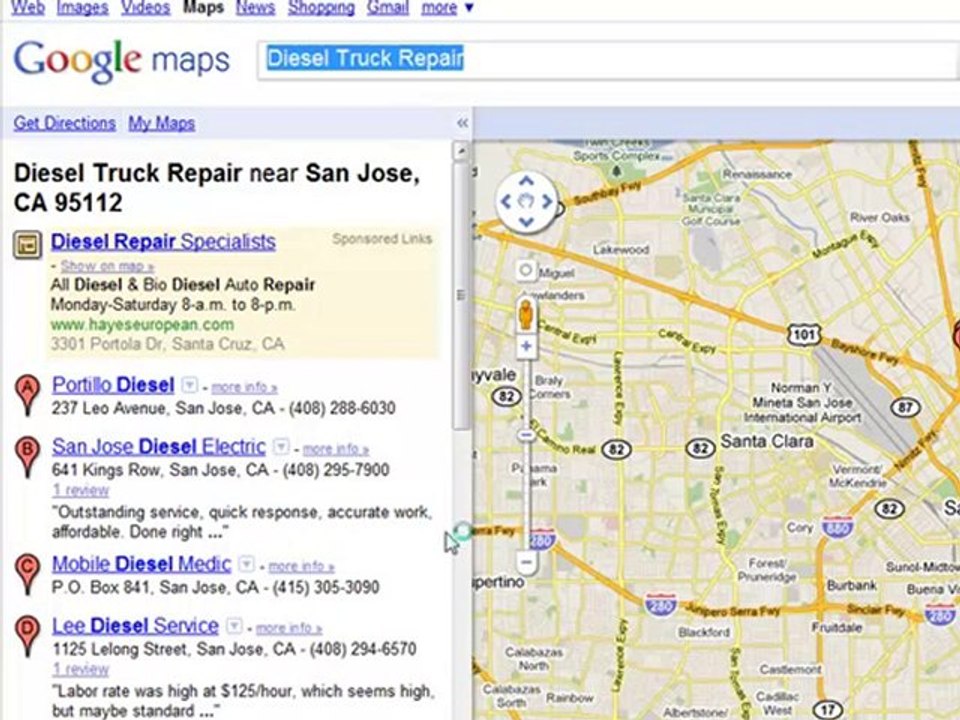Go to the Shopping tab
The height and width of the screenshot is (720, 960).
[x=321, y=7]
